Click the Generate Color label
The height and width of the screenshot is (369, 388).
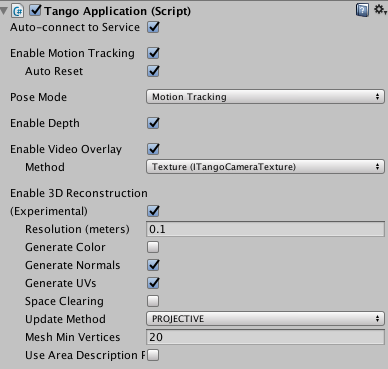point(65,247)
